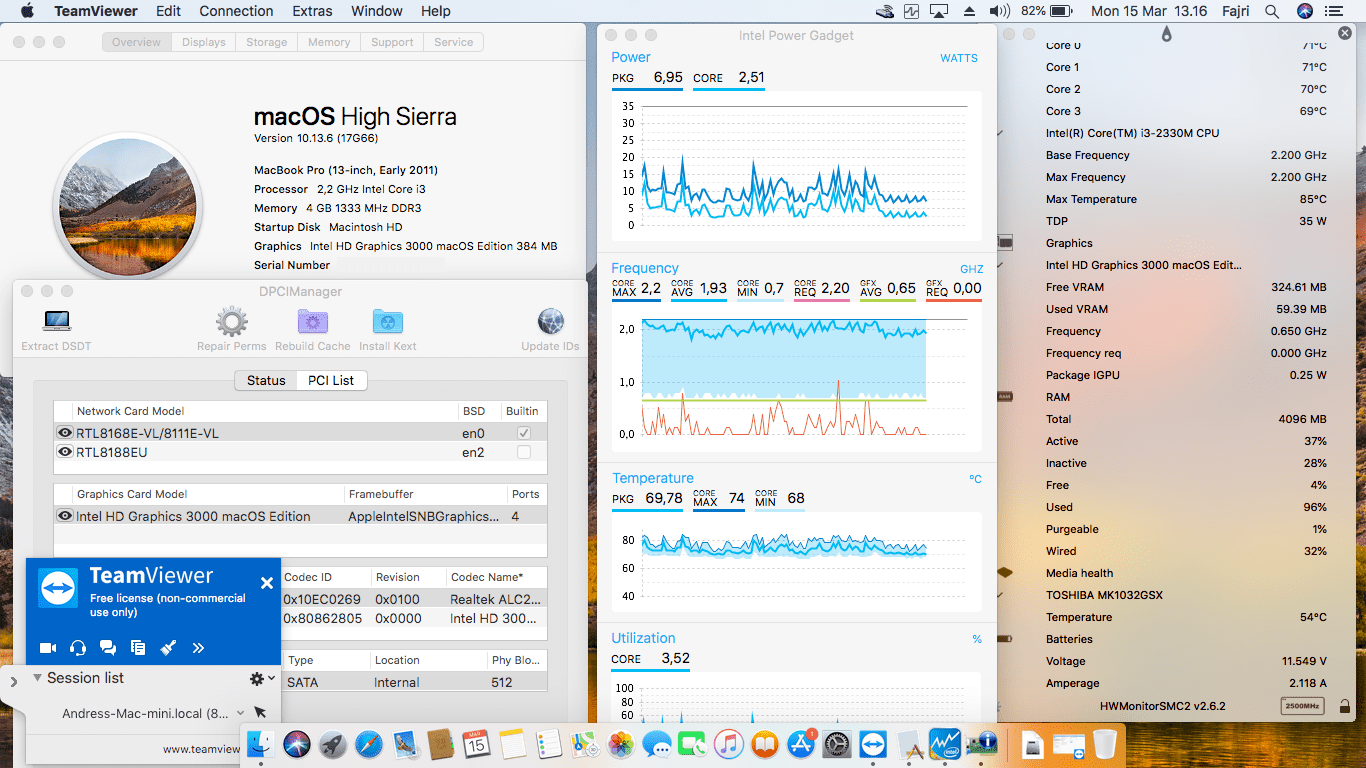Image resolution: width=1366 pixels, height=768 pixels.
Task: Click www.teamviewer link in session panel
Action: coord(202,749)
